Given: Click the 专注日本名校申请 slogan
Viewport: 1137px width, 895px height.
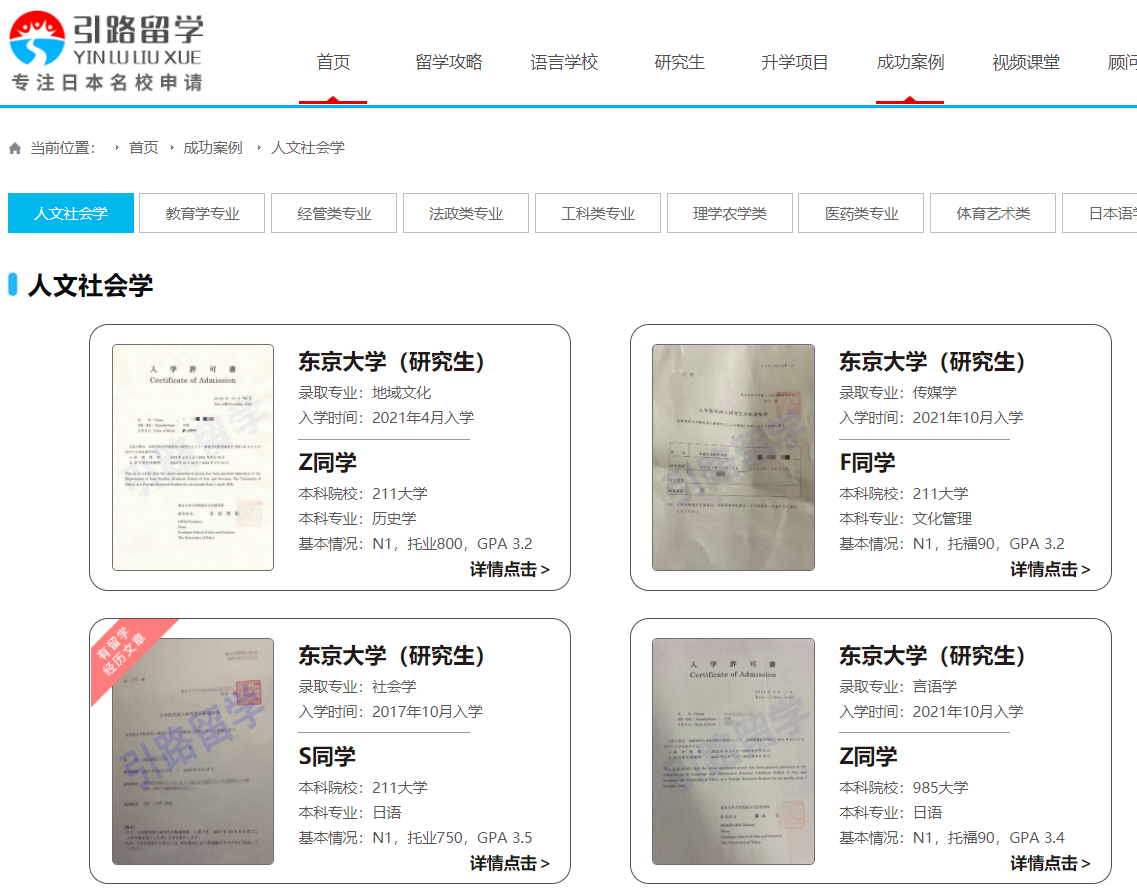Looking at the screenshot, I should [107, 83].
